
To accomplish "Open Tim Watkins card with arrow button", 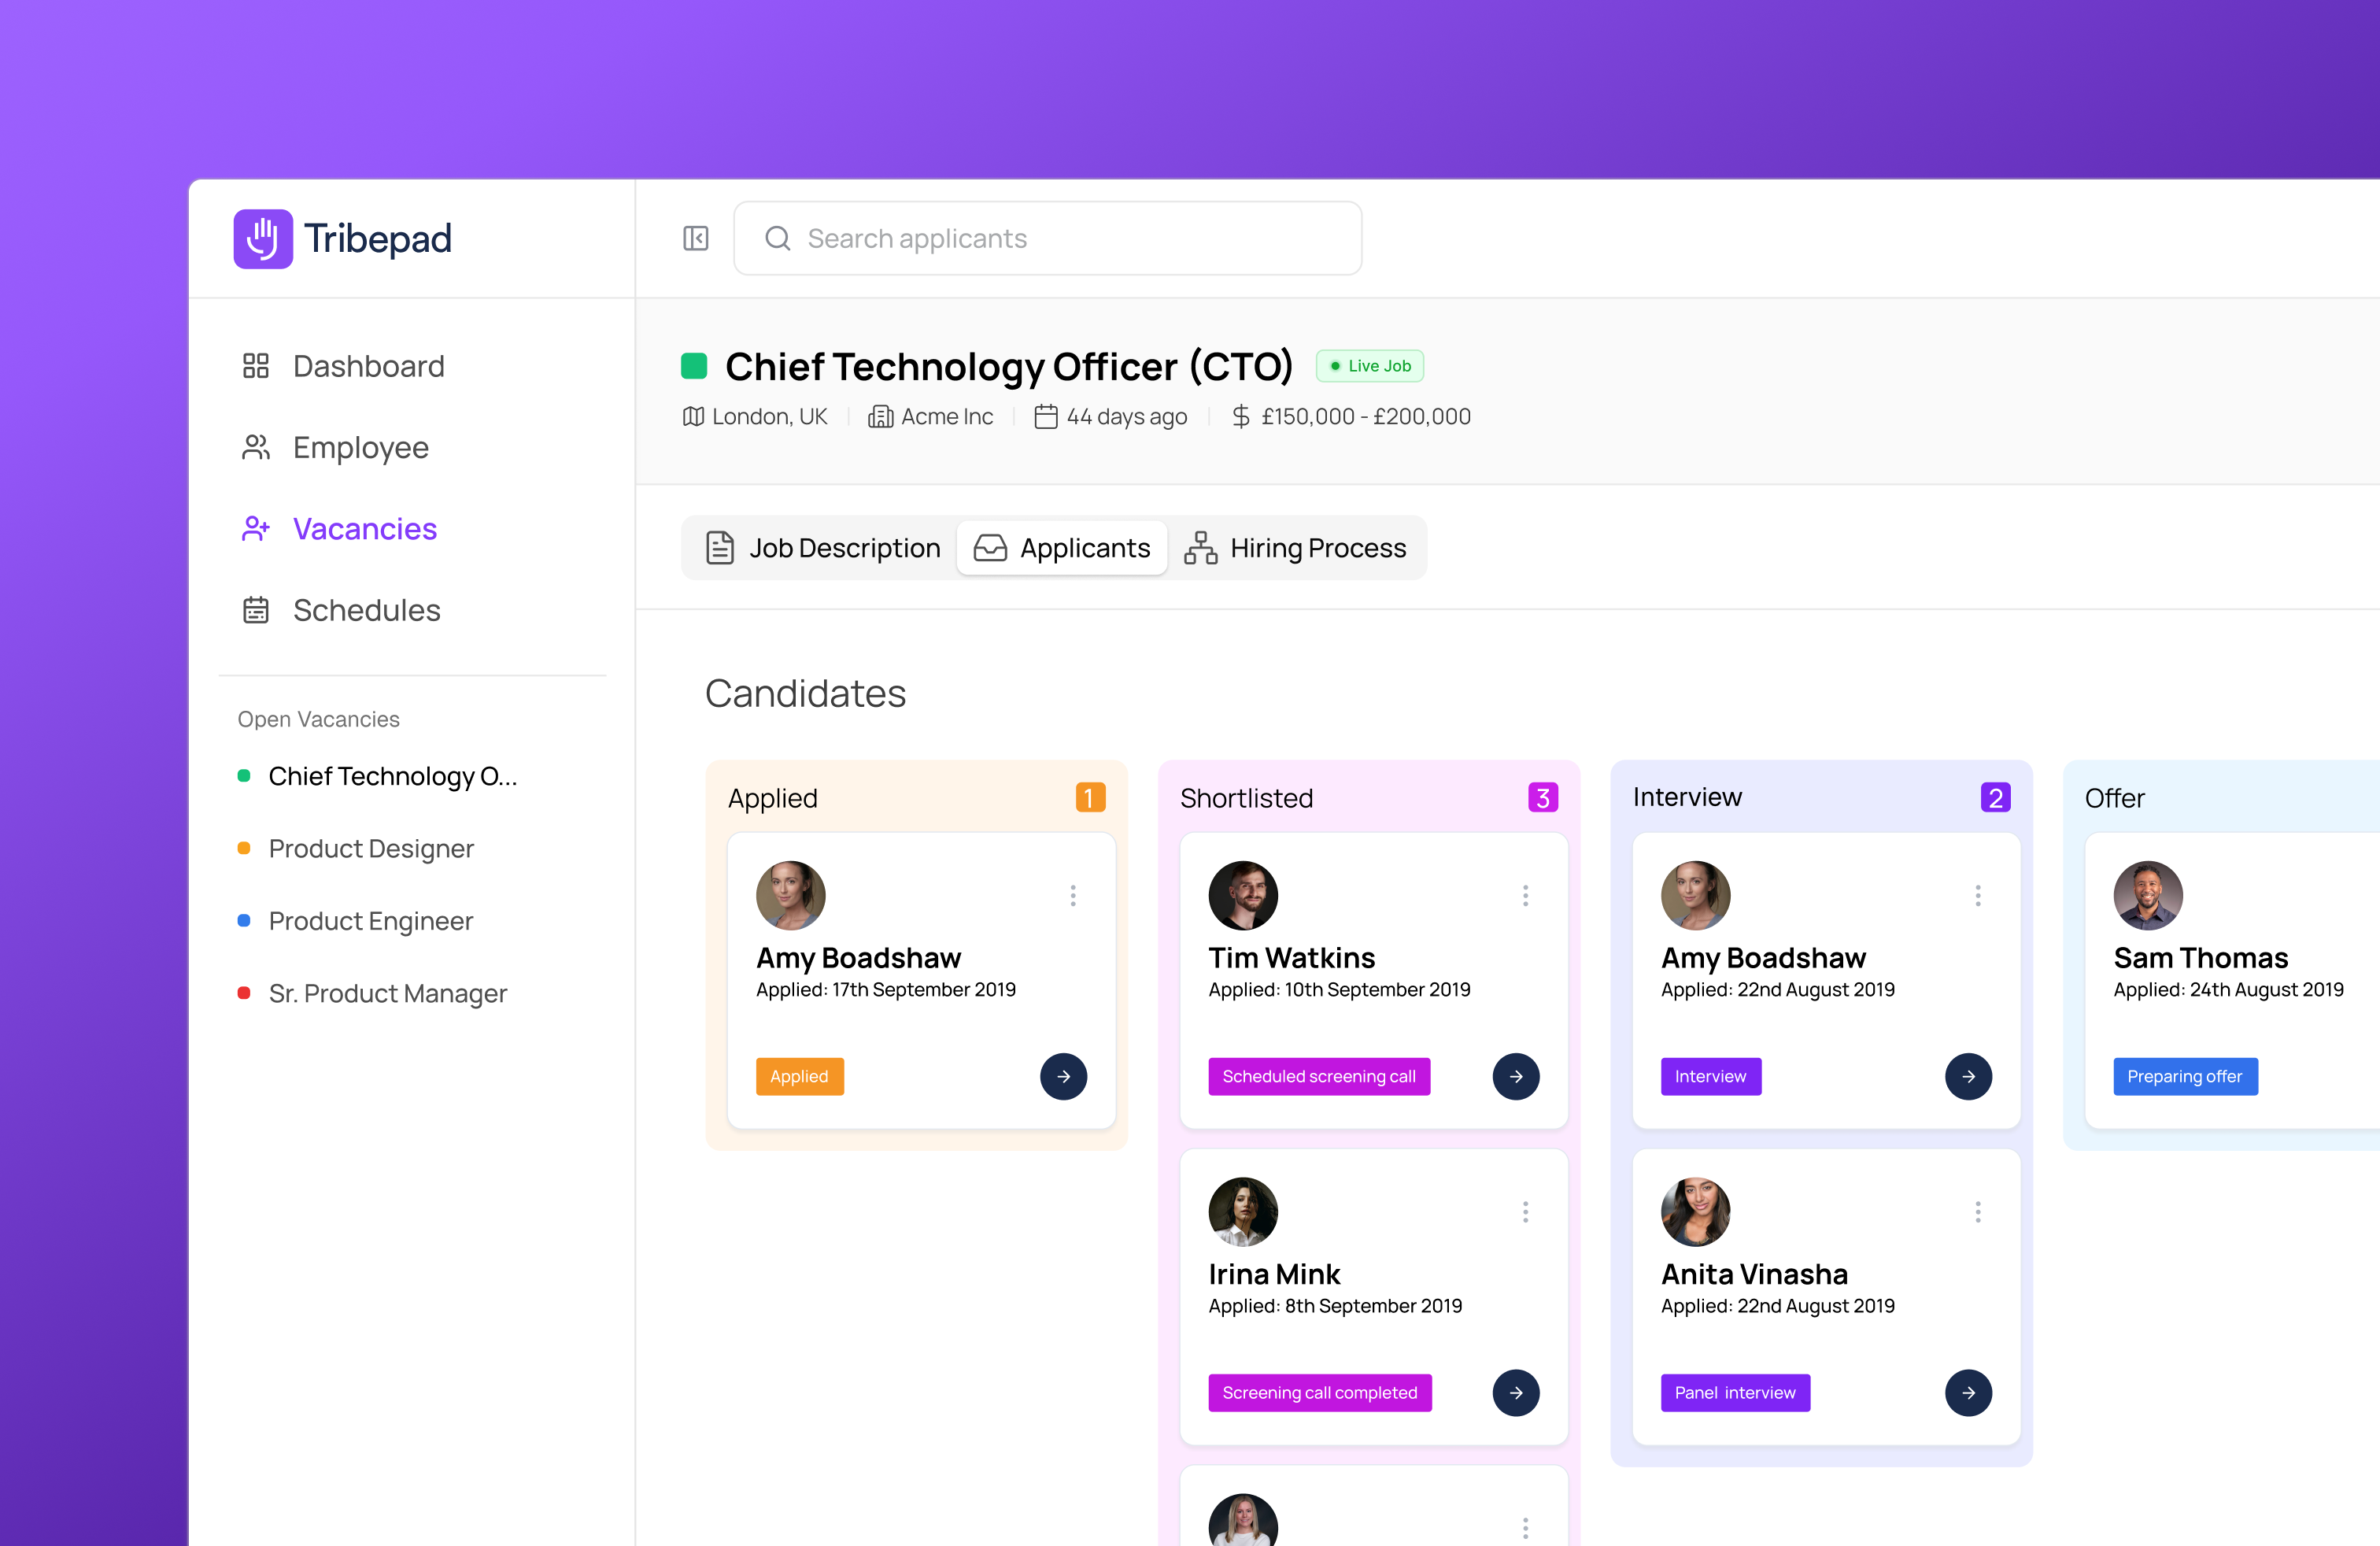I will tap(1515, 1076).
